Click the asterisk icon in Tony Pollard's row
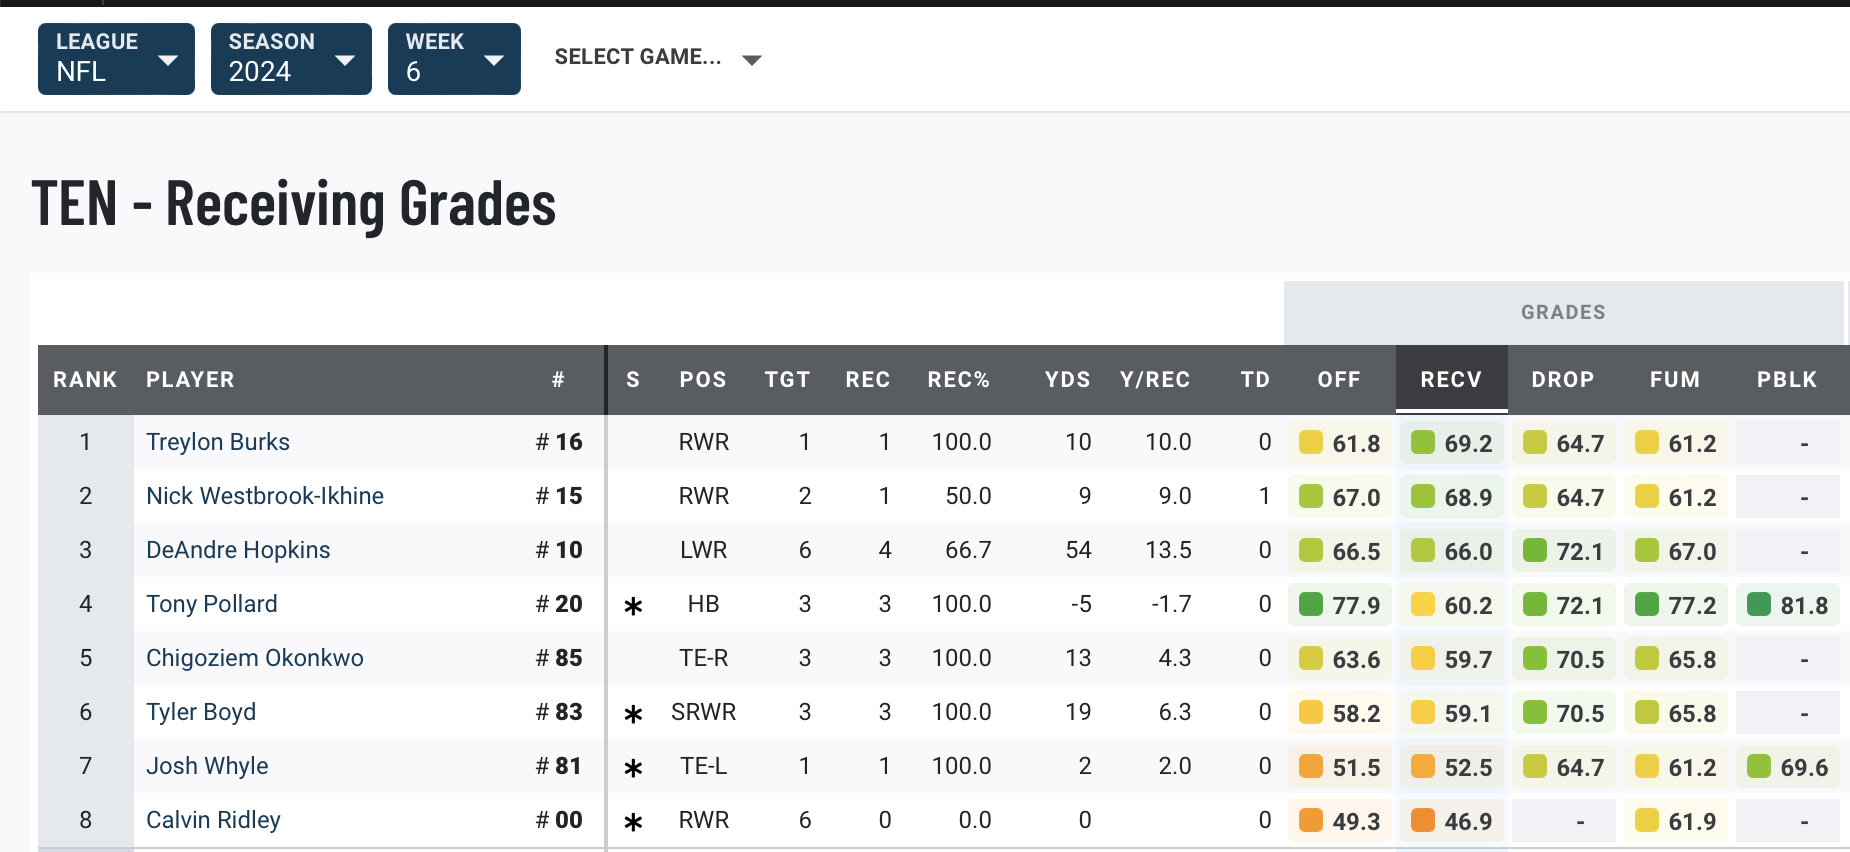 point(633,606)
